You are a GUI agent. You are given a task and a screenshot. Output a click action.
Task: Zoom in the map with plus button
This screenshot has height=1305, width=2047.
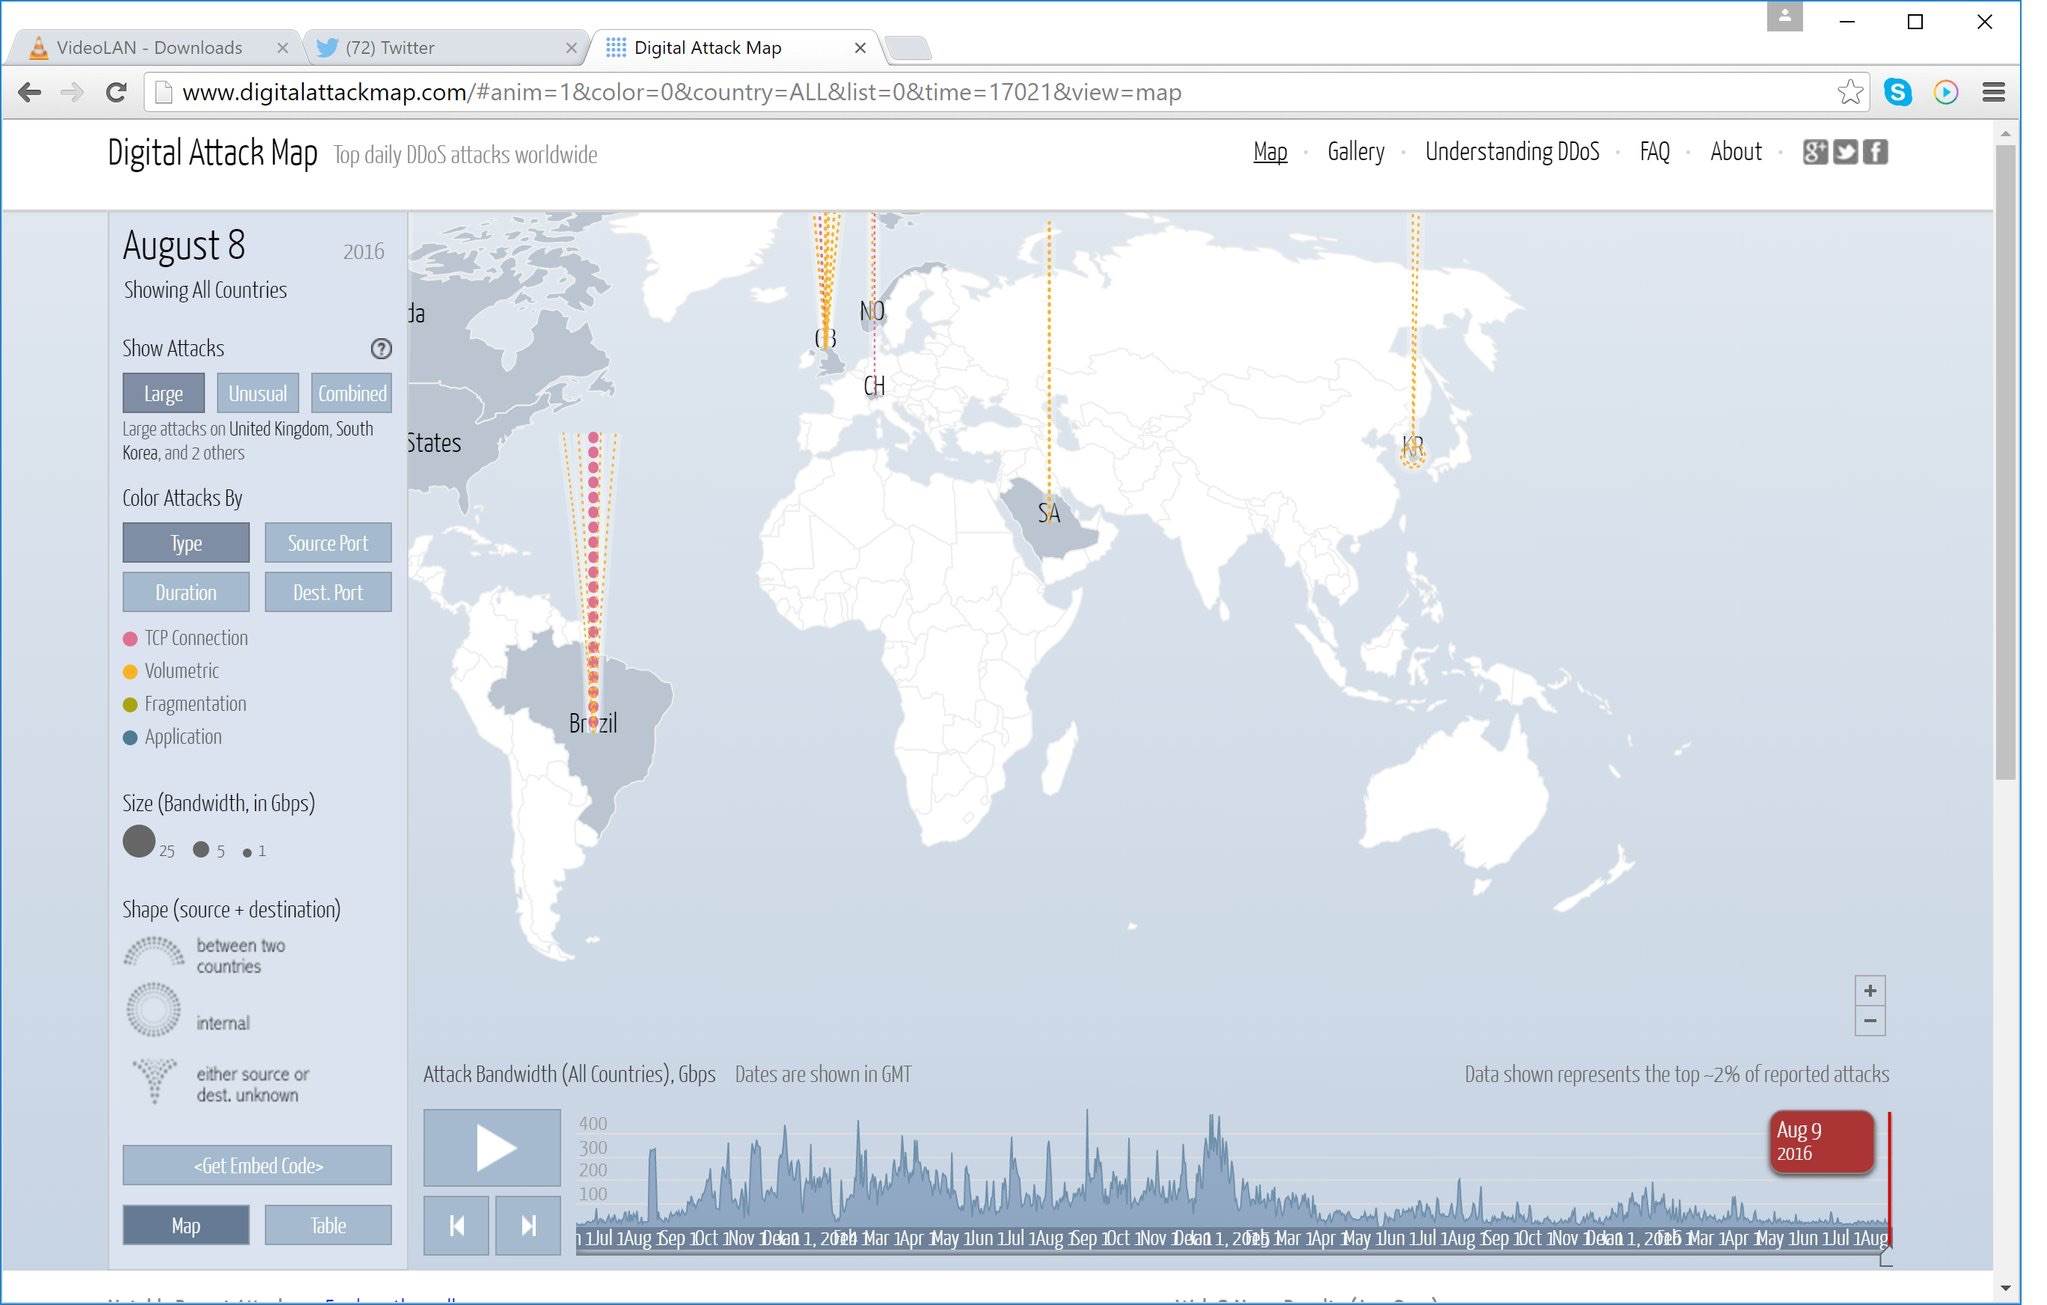pos(1869,991)
